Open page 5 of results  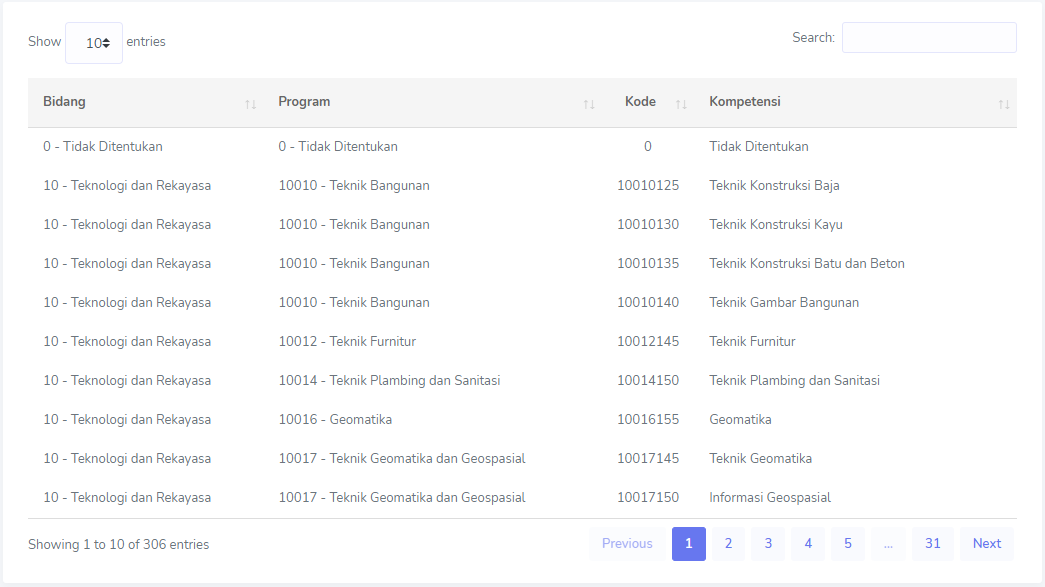click(847, 544)
